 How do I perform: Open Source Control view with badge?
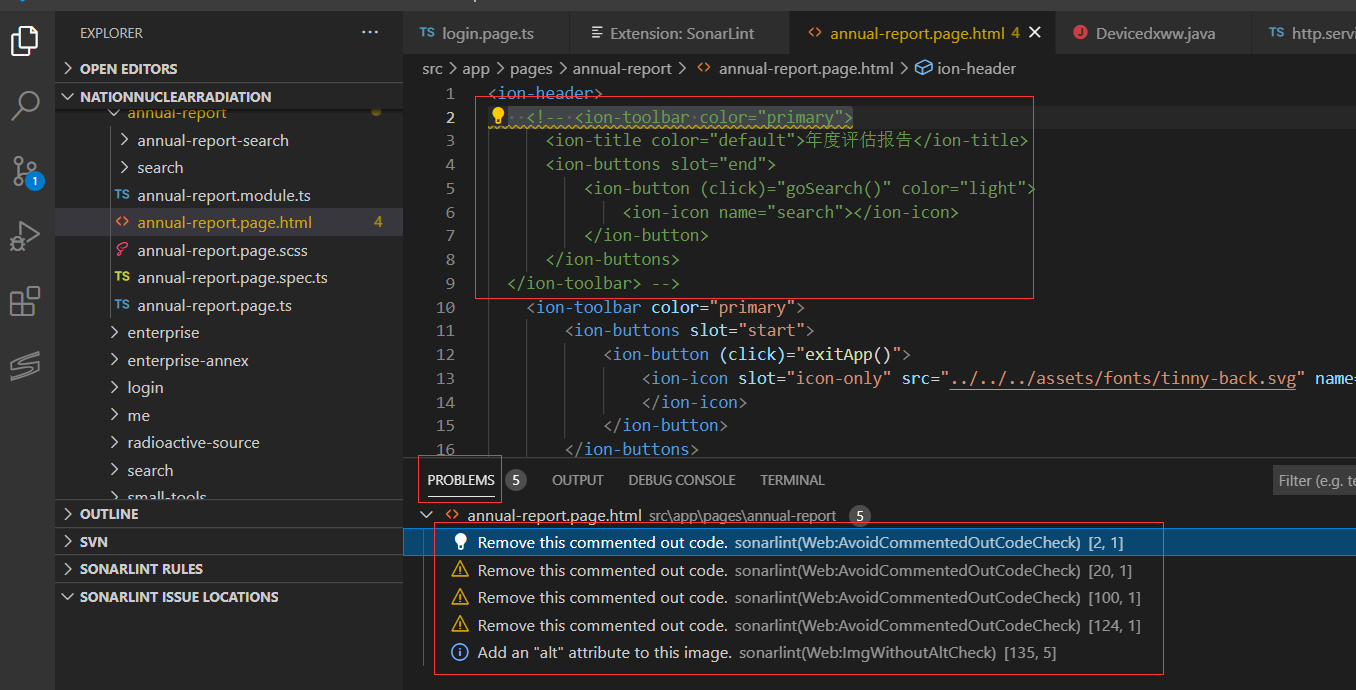[x=25, y=171]
